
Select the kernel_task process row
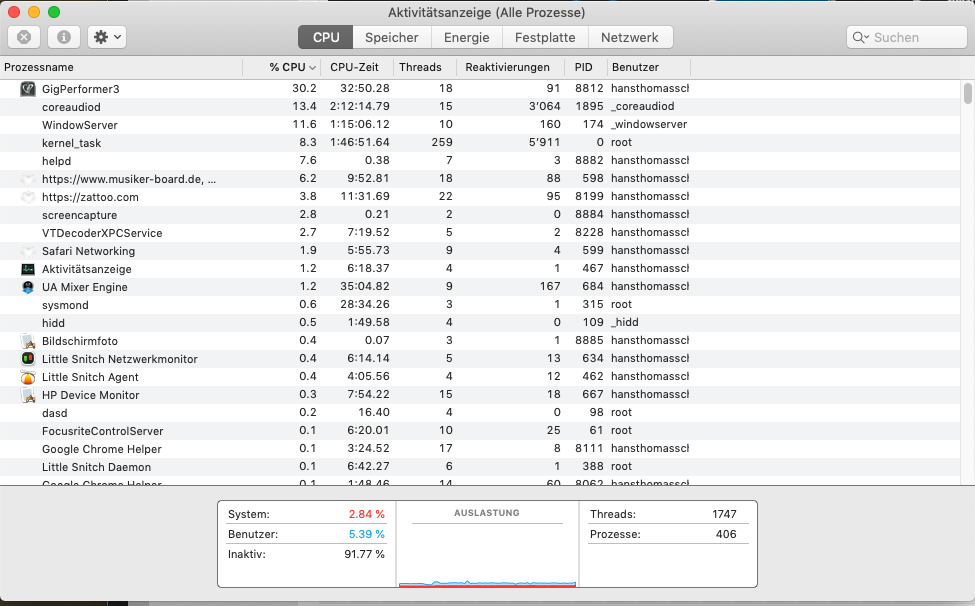pyautogui.click(x=480, y=143)
